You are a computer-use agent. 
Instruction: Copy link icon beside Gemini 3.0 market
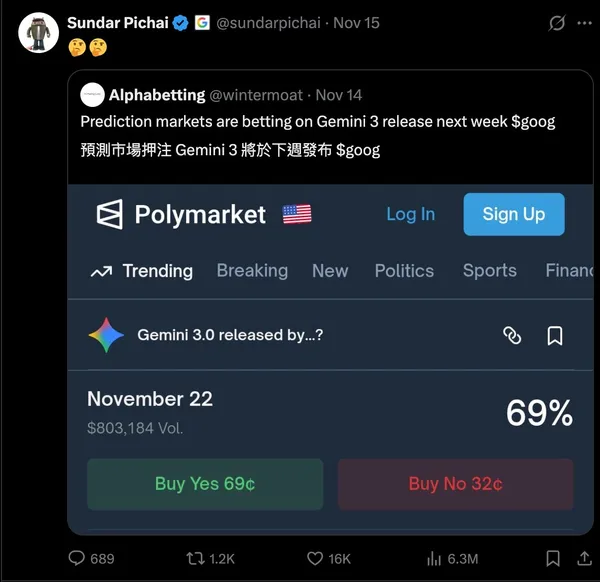(x=512, y=336)
